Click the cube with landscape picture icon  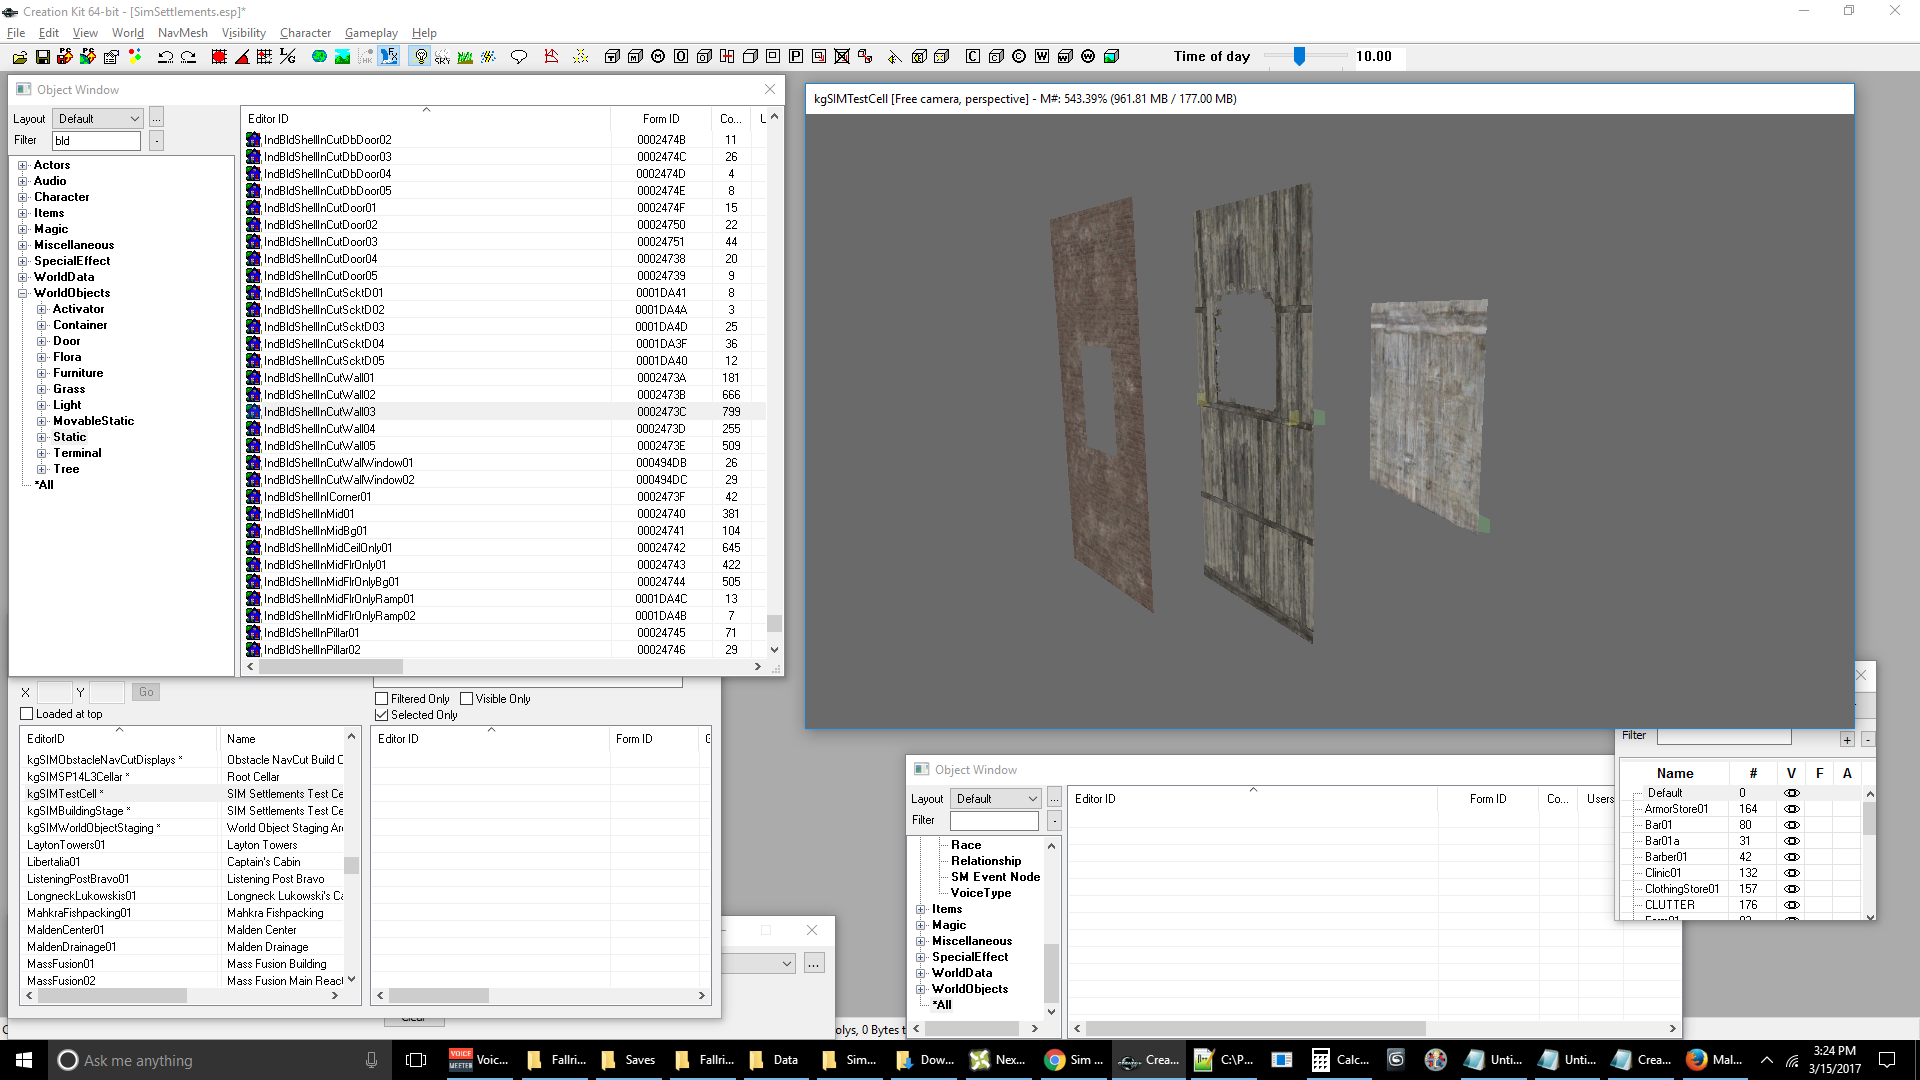[x=1111, y=57]
